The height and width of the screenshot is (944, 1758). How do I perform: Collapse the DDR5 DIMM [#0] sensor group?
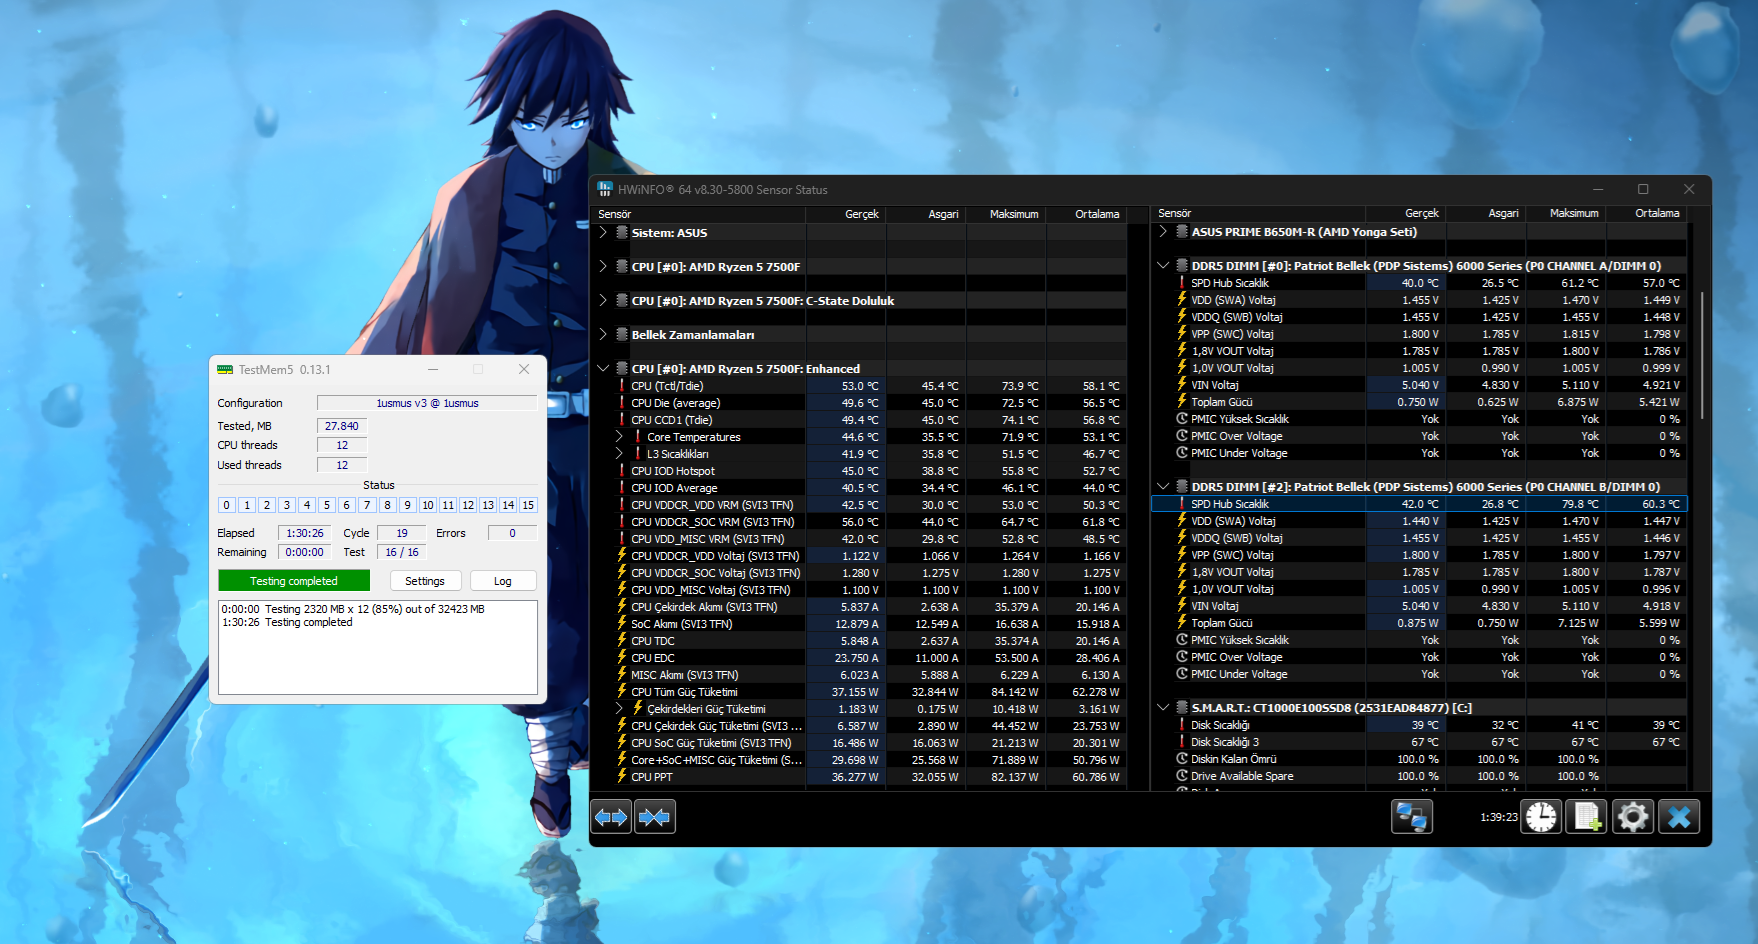[x=1163, y=265]
